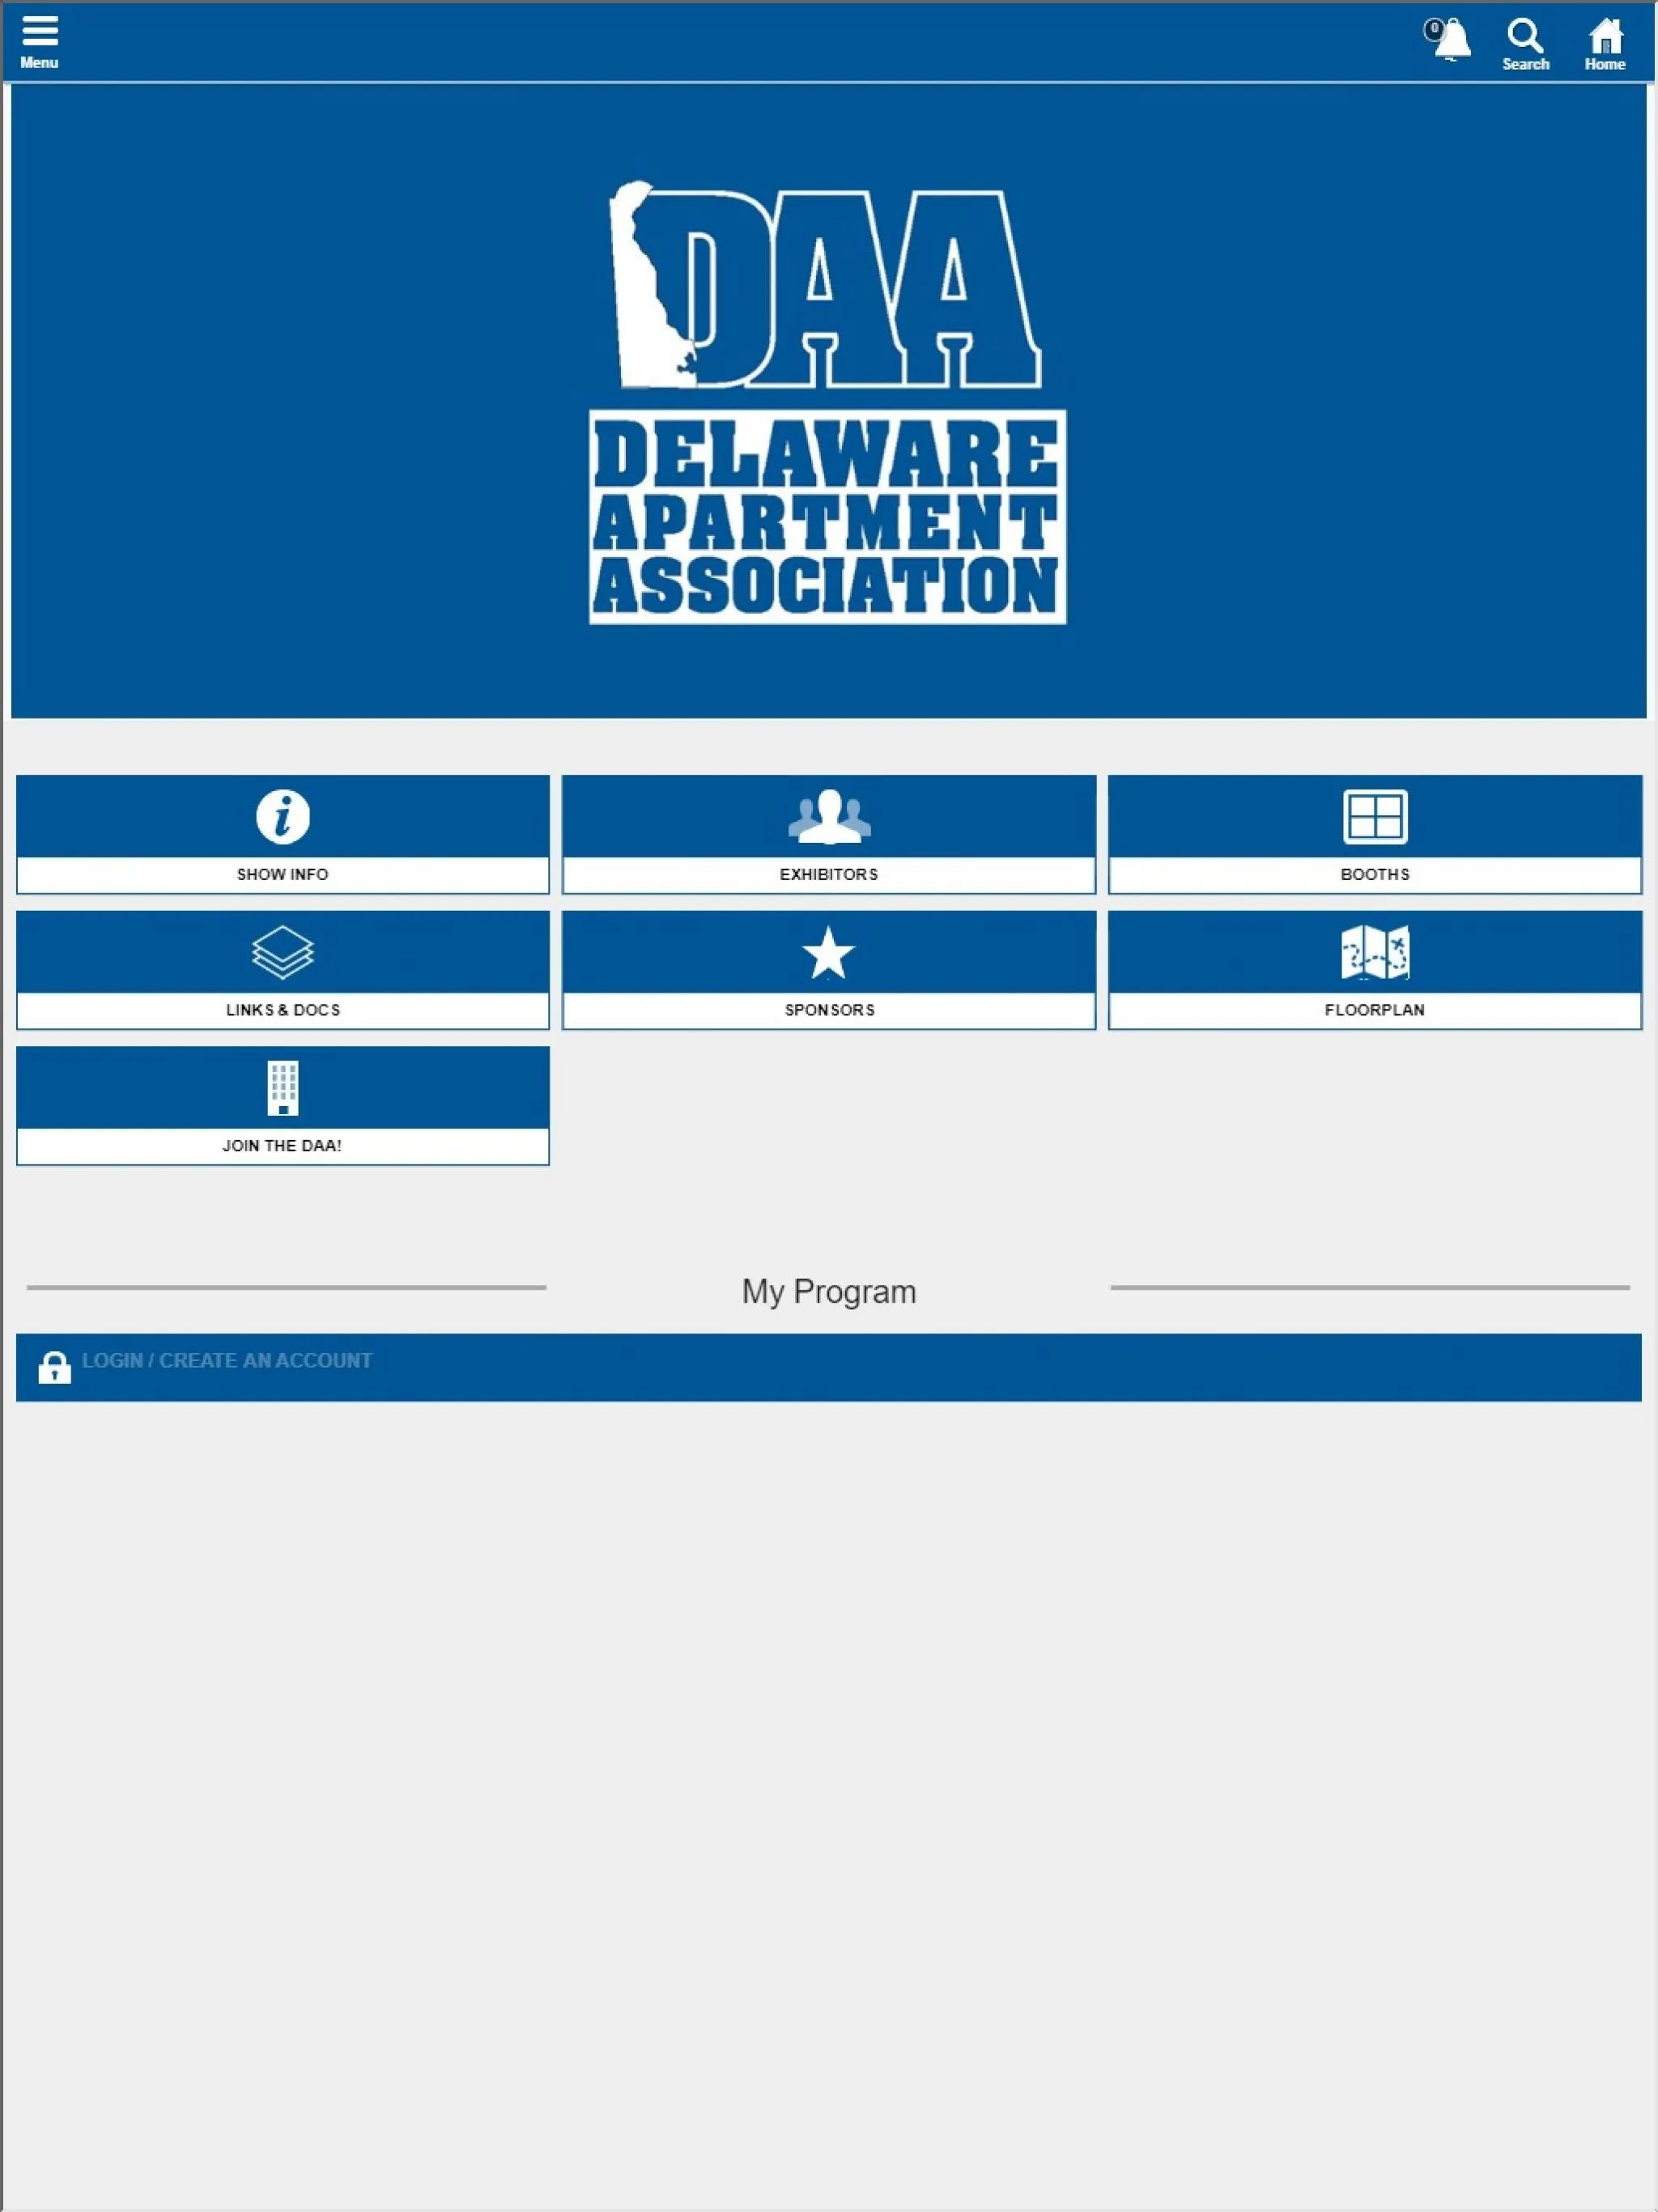Expand the My Program section

827,1291
